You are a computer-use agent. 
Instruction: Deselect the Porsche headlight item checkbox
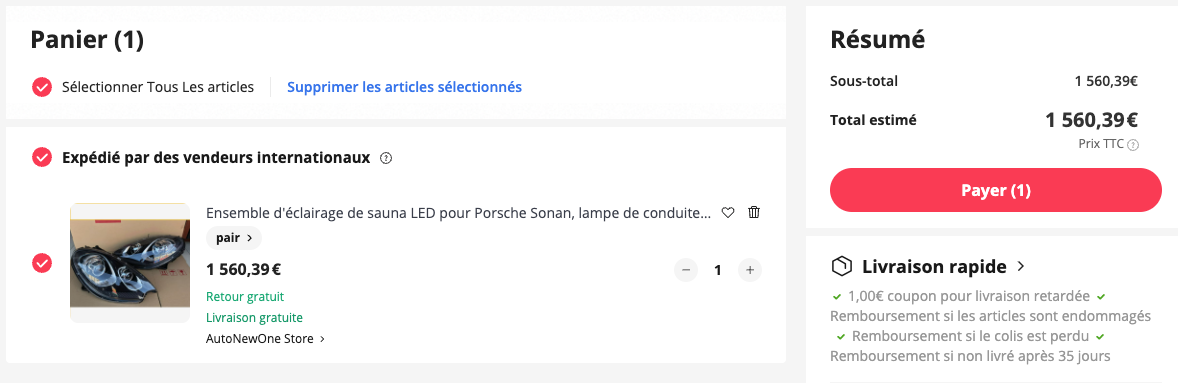[42, 263]
